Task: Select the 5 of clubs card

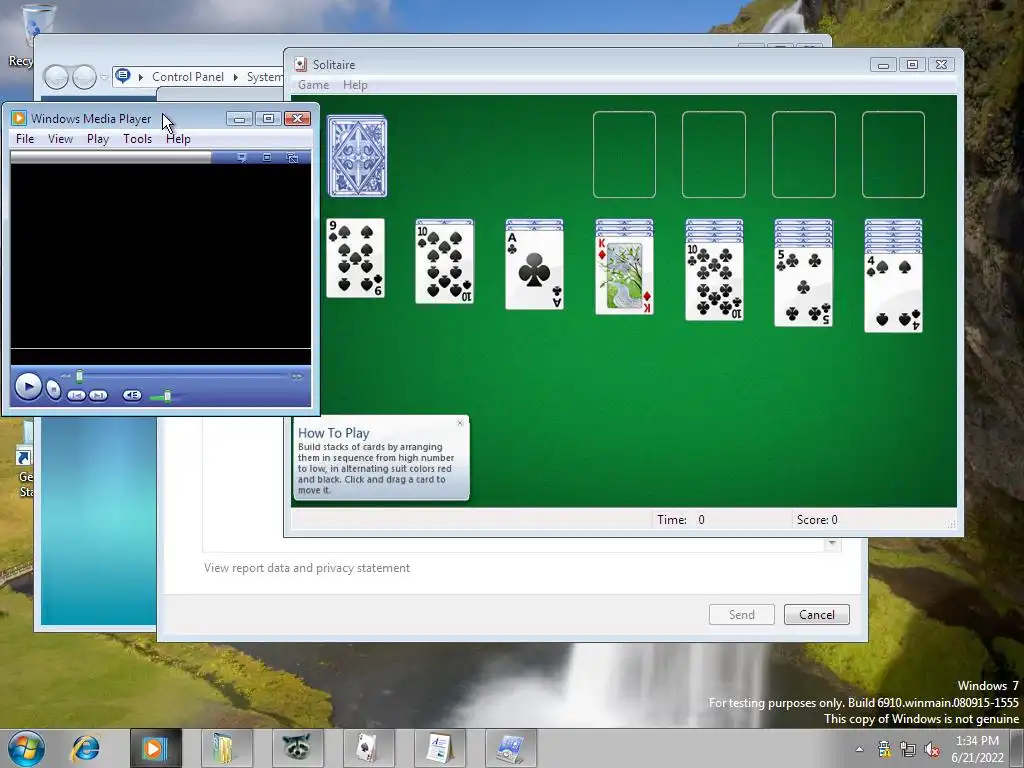Action: coord(803,287)
